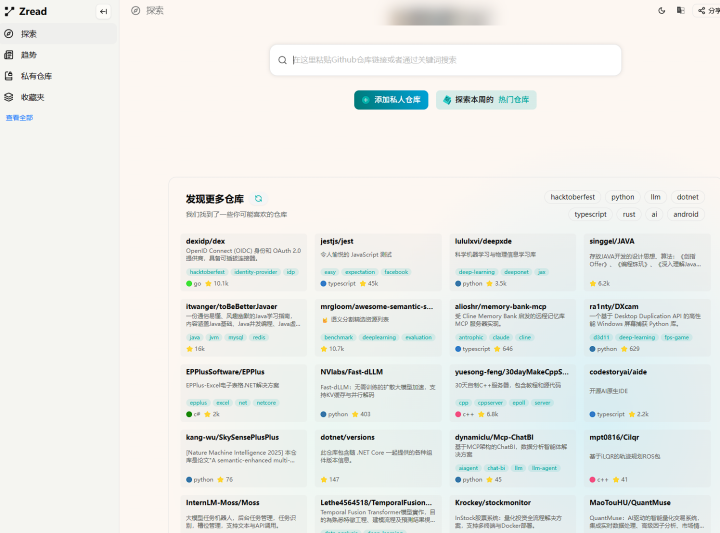This screenshot has width=720, height=533.
Task: Click the 添加私人仓库 button
Action: 391,100
